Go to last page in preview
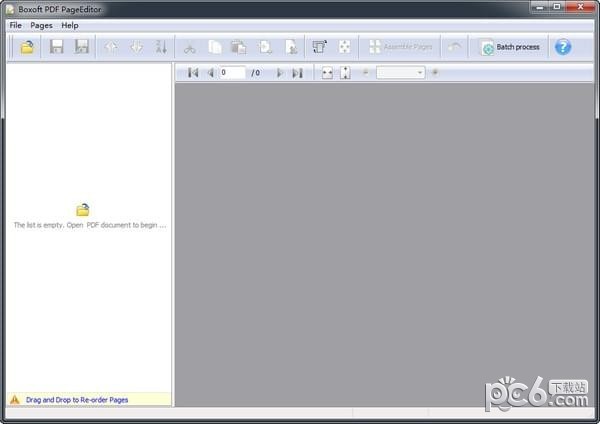Image resolution: width=600 pixels, height=424 pixels. pos(297,73)
